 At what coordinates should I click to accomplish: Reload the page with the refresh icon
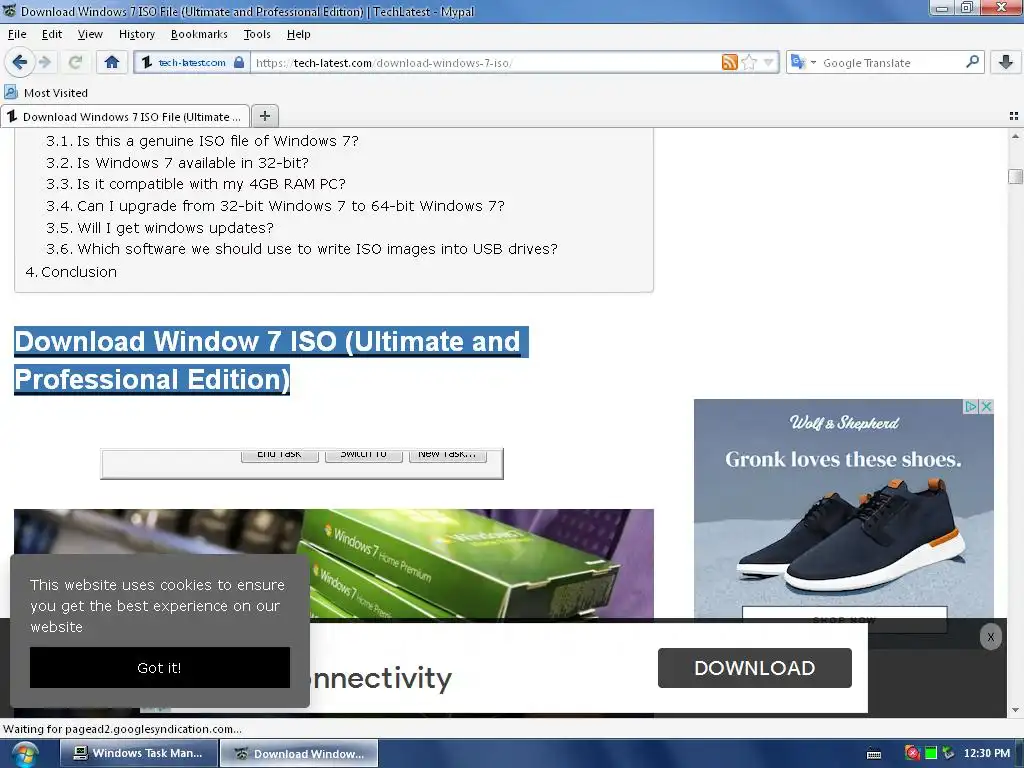coord(75,62)
